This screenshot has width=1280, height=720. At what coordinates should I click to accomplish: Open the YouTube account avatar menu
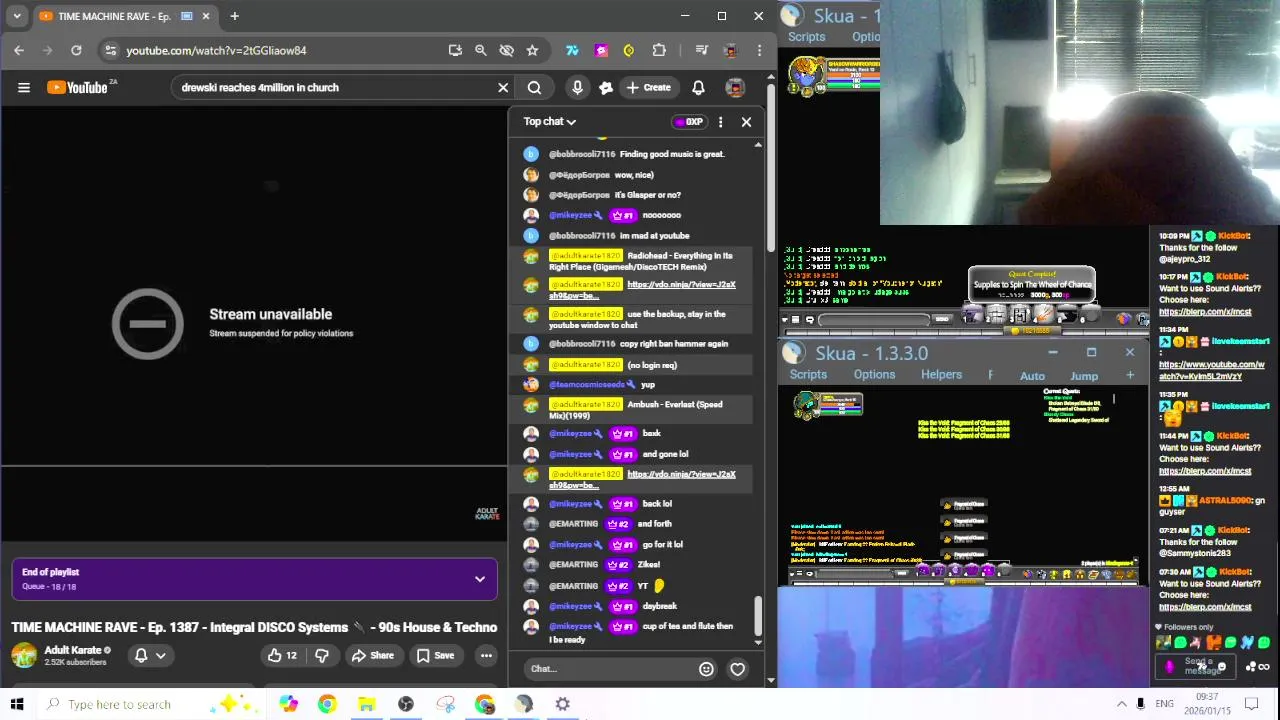735,87
